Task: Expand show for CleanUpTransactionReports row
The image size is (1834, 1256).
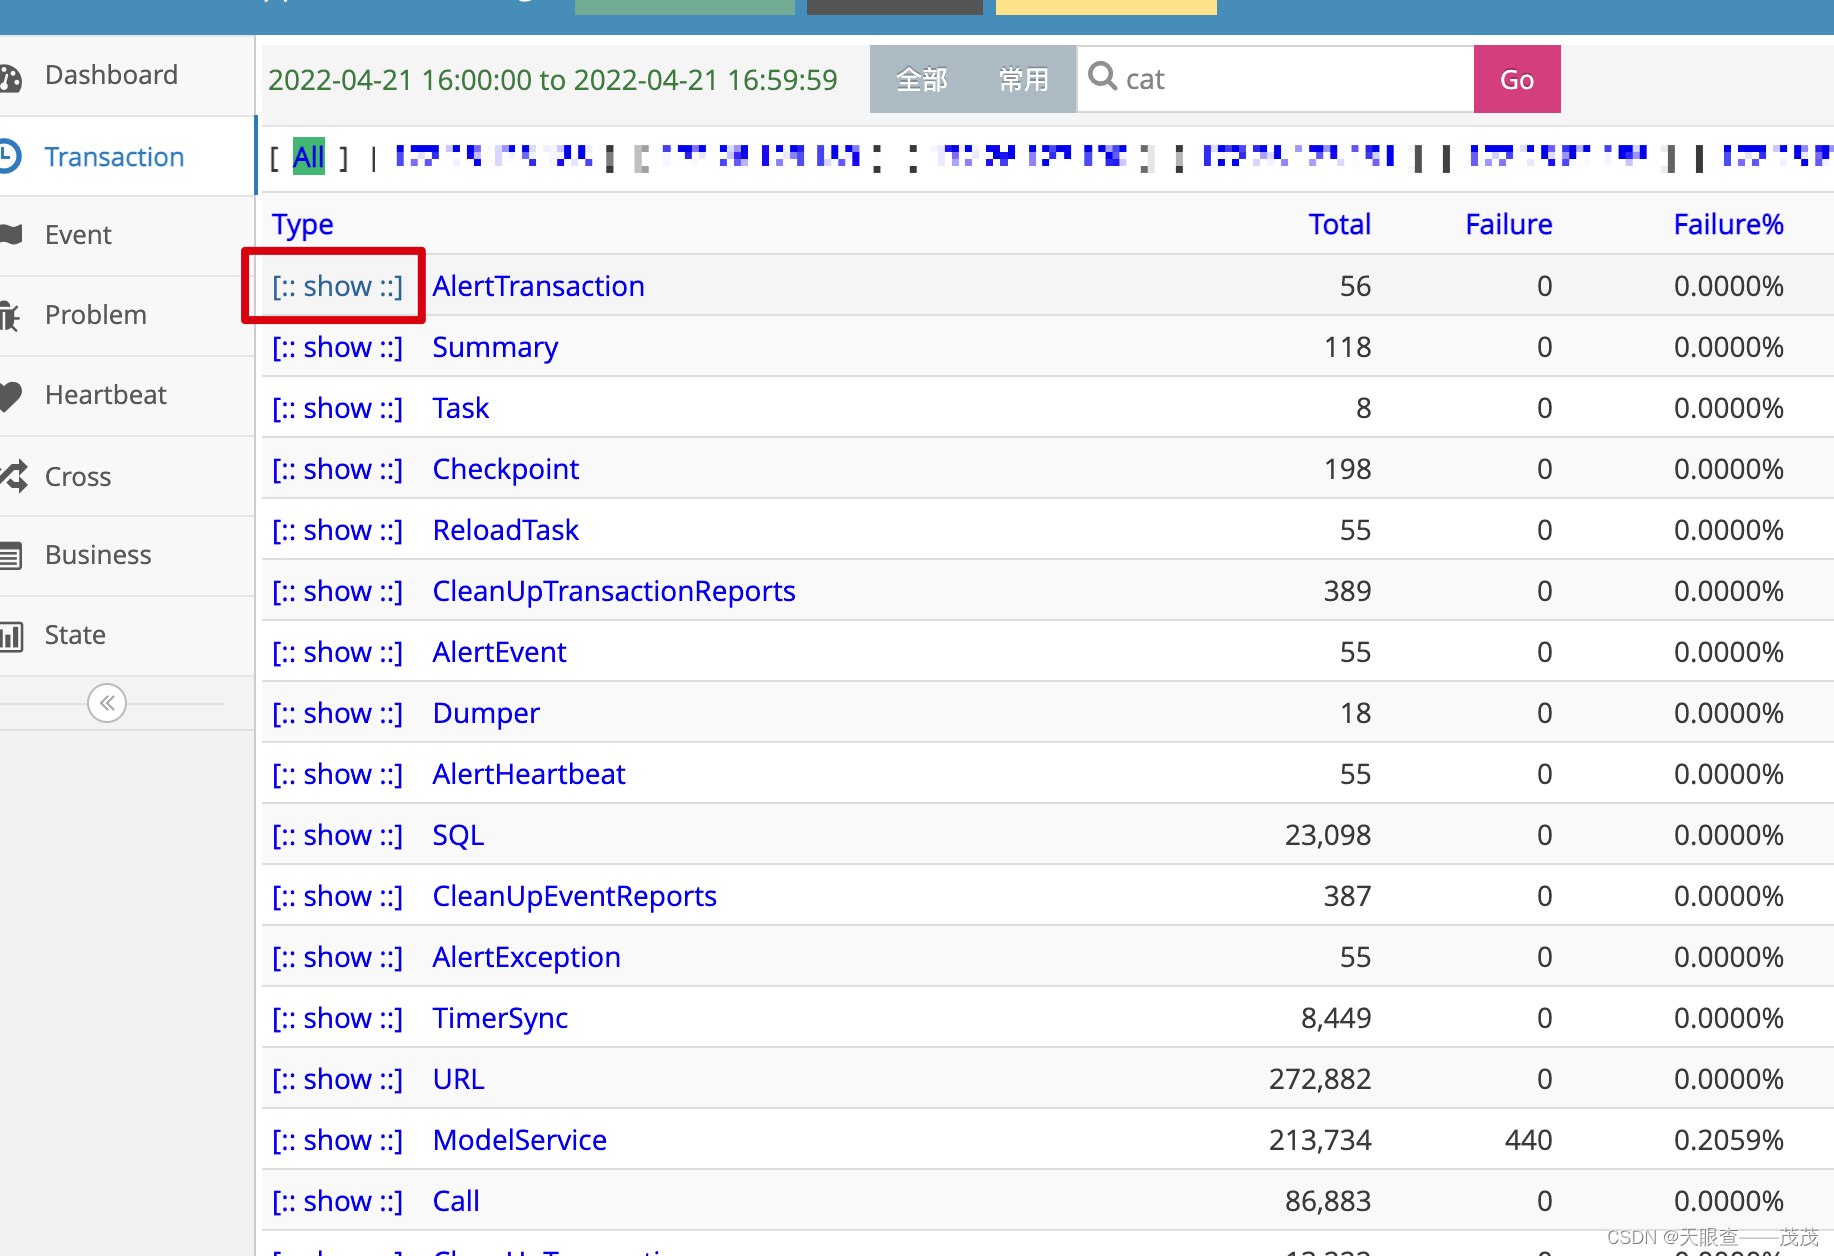Action: [337, 591]
